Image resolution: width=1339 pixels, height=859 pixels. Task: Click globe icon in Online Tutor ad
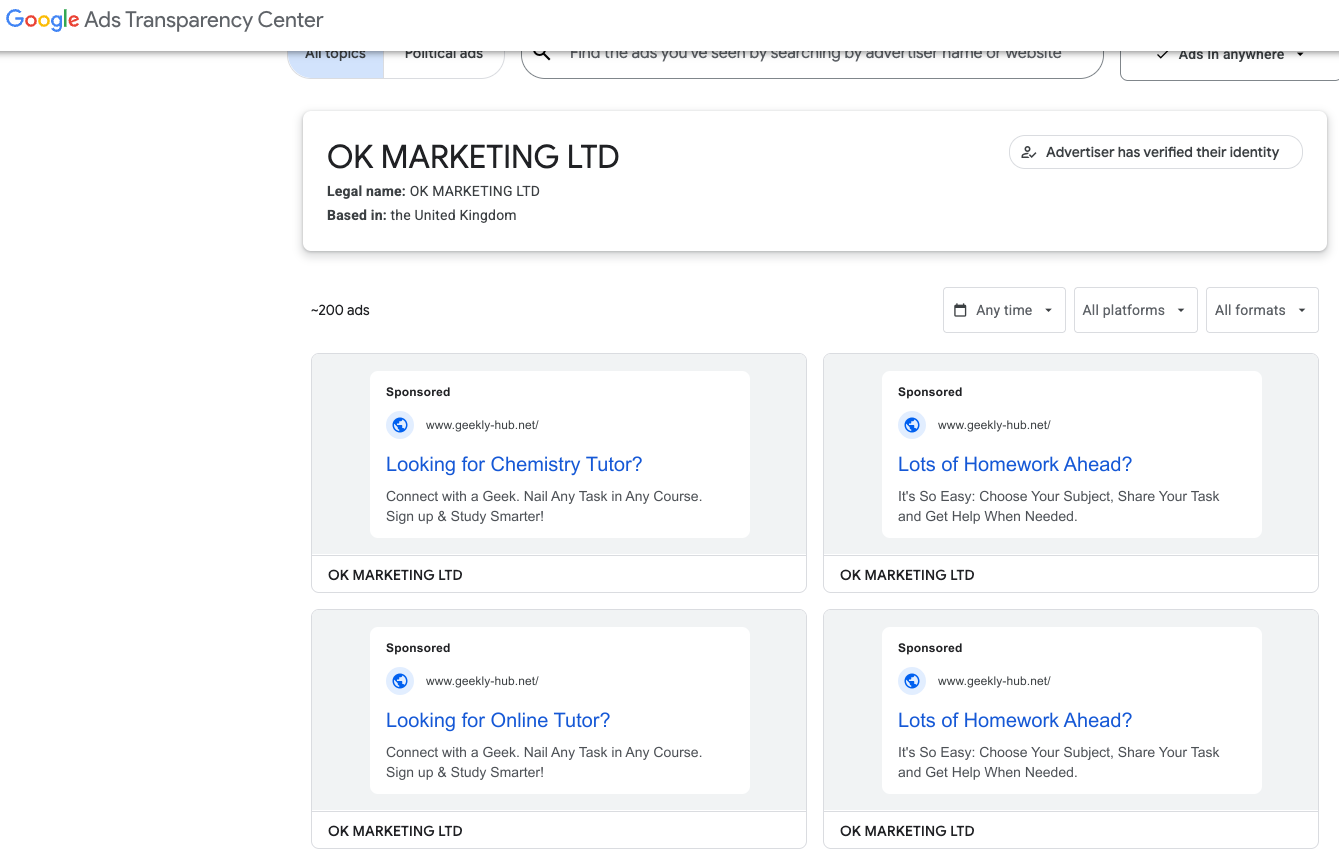[400, 681]
